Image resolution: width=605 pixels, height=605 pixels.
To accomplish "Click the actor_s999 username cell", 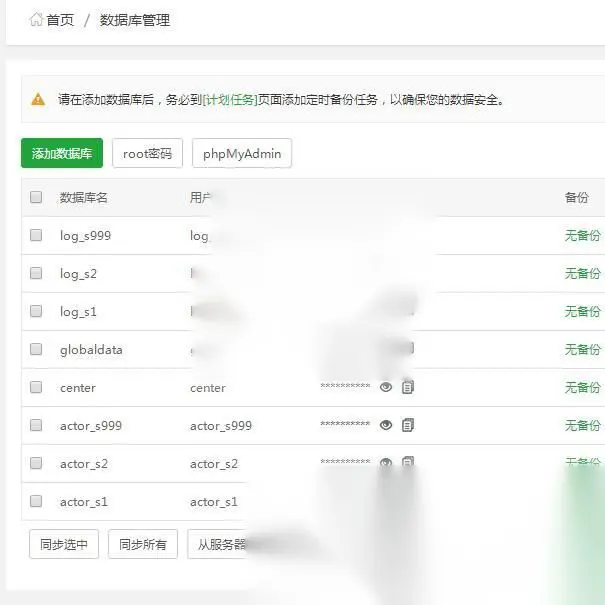I will [221, 426].
